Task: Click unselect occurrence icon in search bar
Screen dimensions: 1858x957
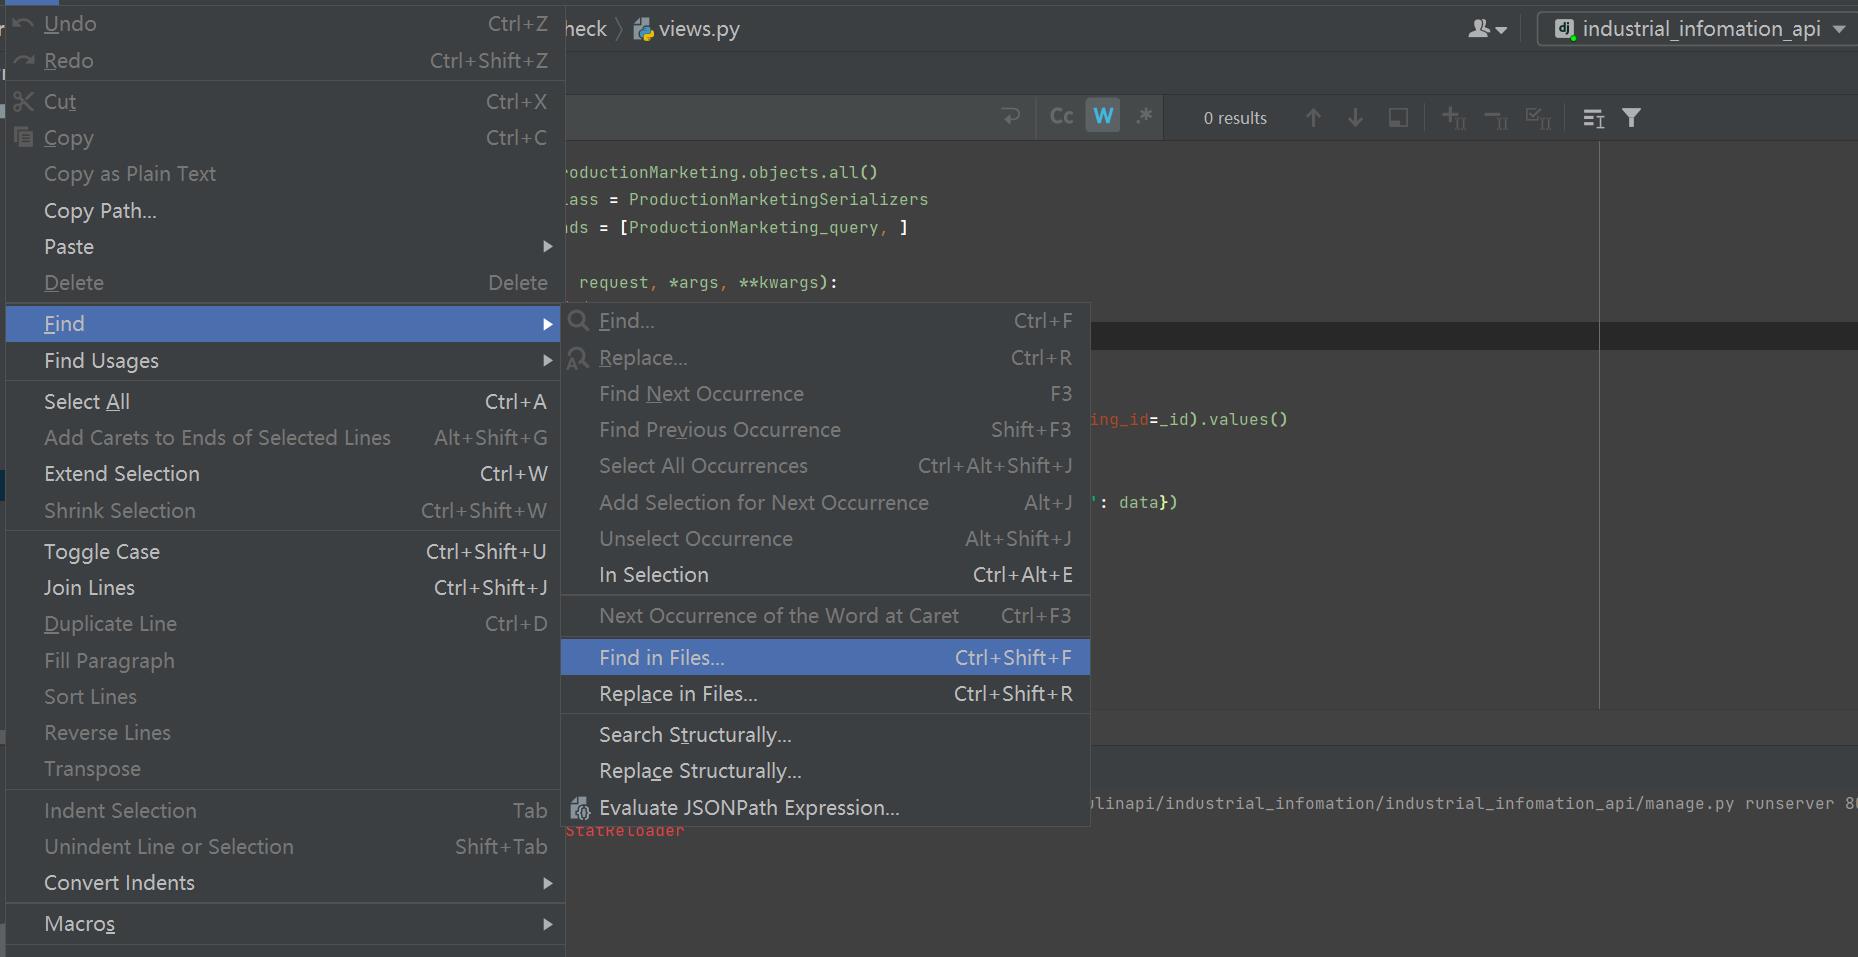Action: [1495, 118]
